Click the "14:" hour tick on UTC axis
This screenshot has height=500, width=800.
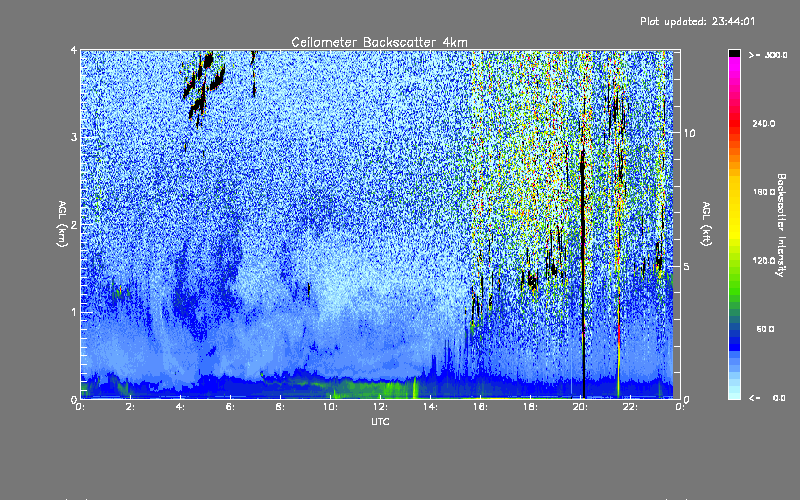click(430, 407)
